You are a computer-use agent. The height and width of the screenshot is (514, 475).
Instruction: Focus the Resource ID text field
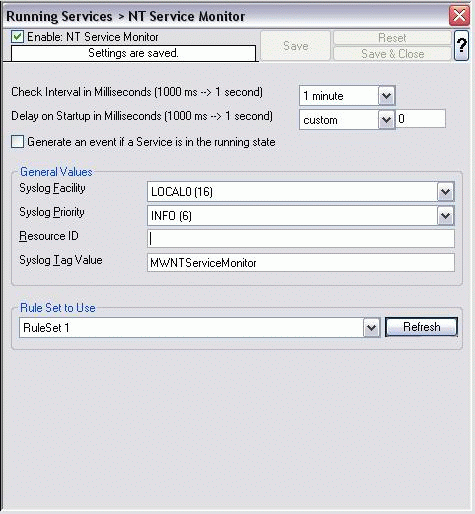coord(301,239)
